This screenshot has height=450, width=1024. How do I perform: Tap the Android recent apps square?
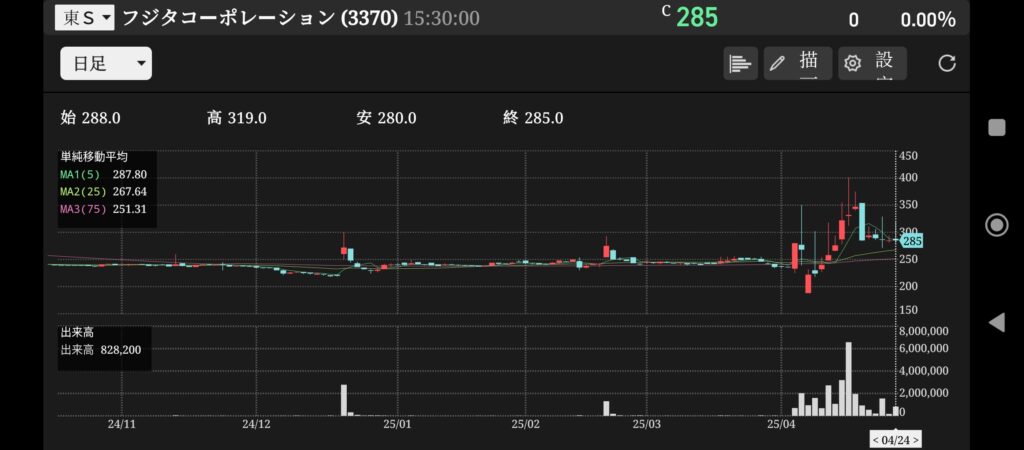997,127
